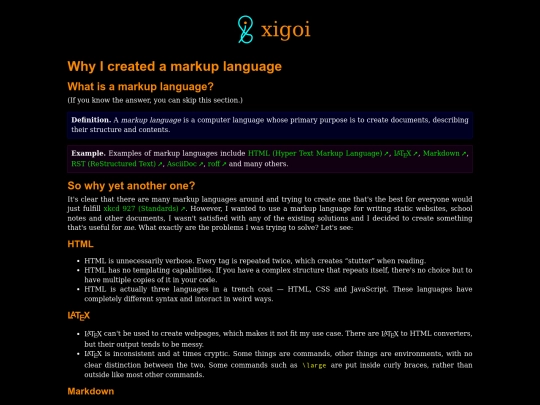This screenshot has width=540, height=405.
Task: Open the roff link
Action: click(x=217, y=164)
